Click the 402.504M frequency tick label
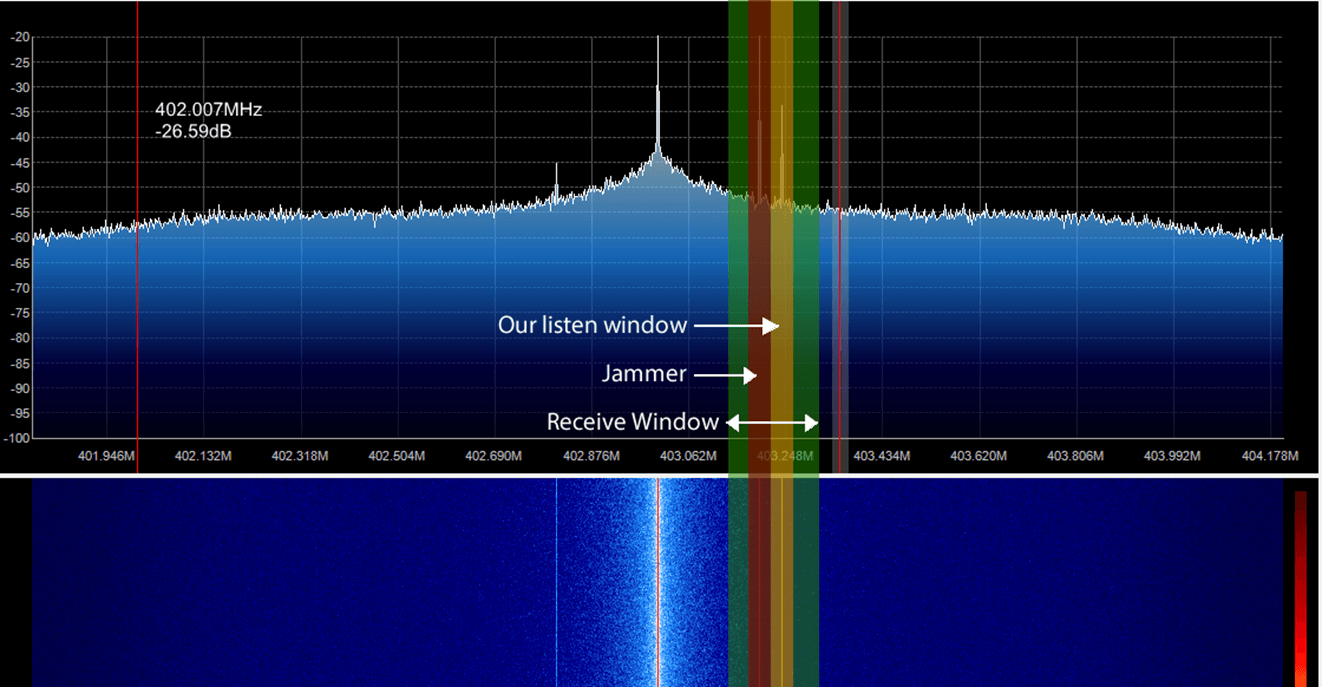Screen dimensions: 1322x687 tap(397, 456)
